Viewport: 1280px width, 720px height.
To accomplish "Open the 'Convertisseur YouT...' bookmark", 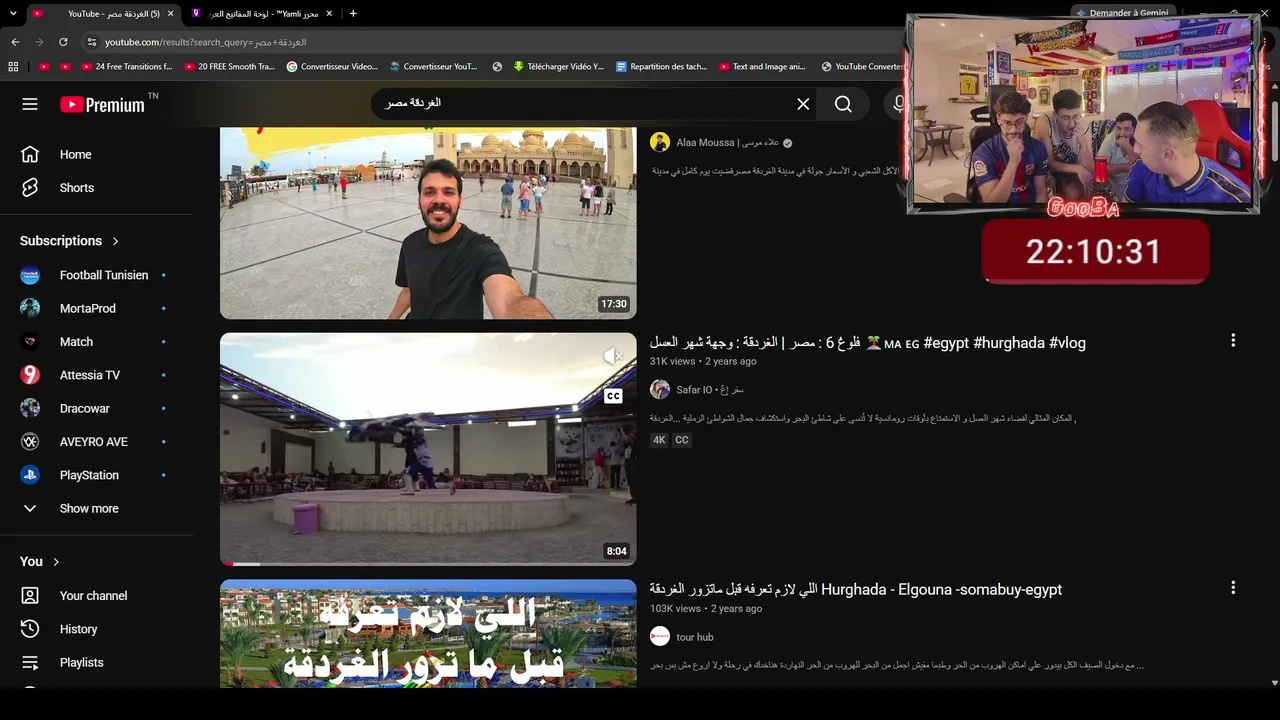I will pos(433,67).
